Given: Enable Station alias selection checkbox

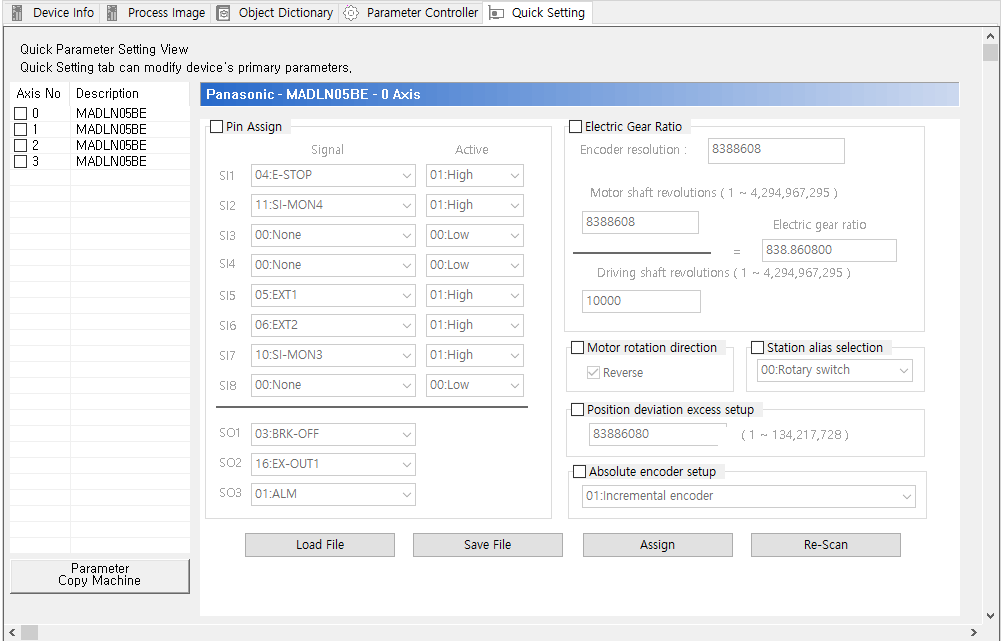Looking at the screenshot, I should pos(757,348).
